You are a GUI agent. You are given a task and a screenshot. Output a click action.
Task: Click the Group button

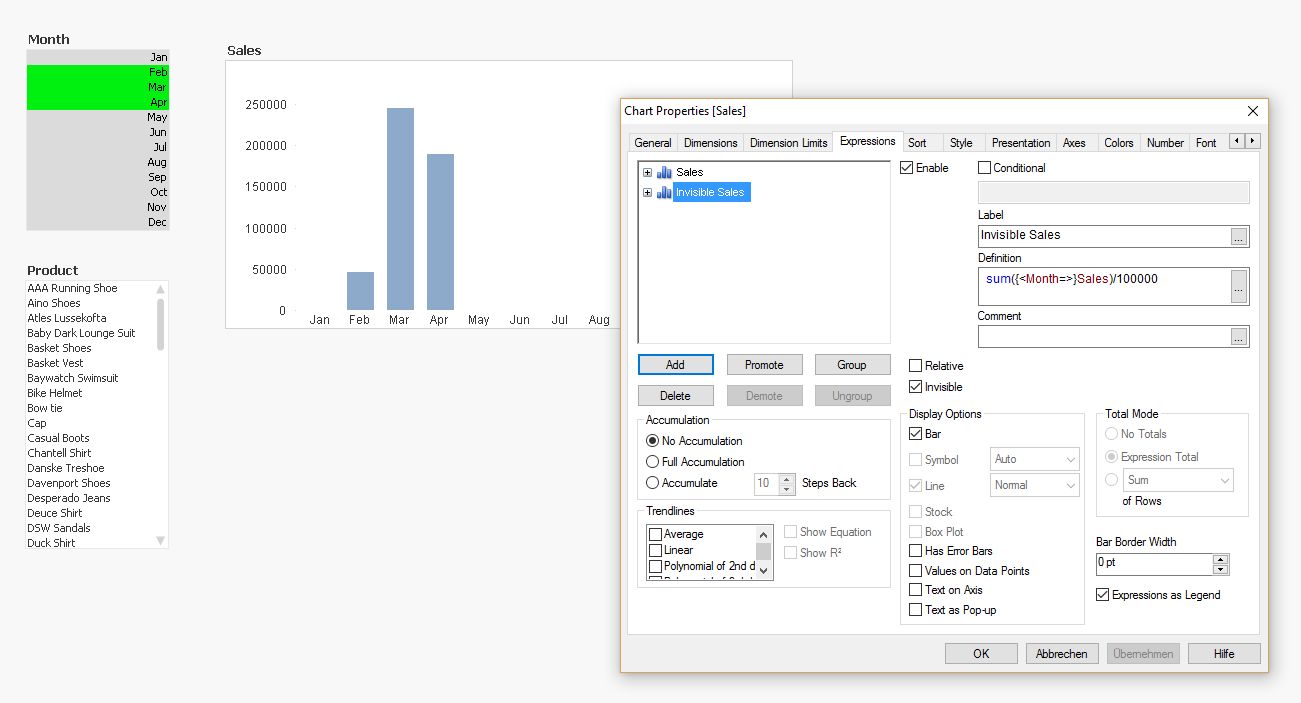point(852,365)
